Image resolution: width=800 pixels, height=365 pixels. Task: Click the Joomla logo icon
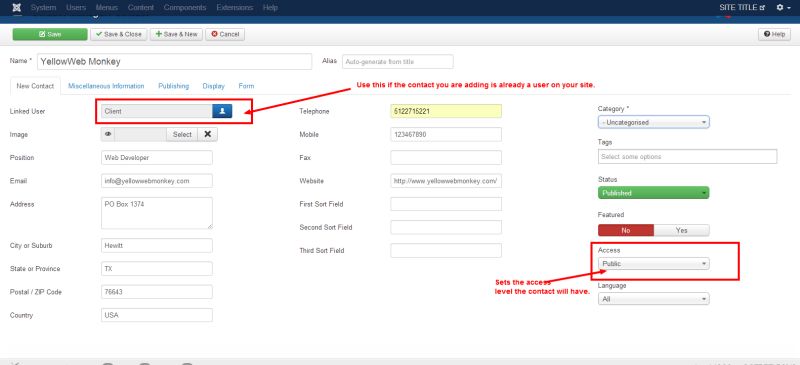pyautogui.click(x=17, y=8)
